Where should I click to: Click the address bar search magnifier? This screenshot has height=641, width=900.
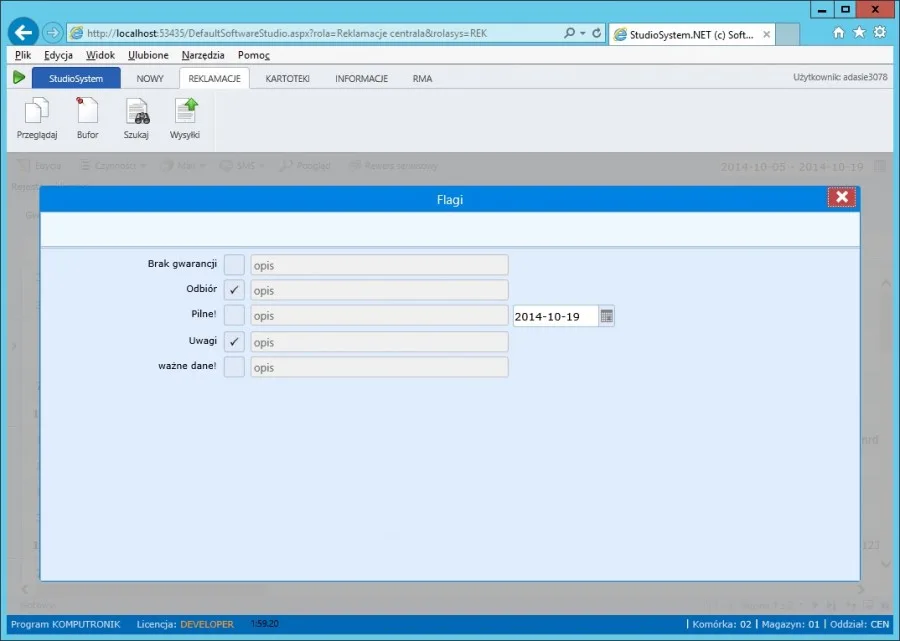tap(569, 33)
